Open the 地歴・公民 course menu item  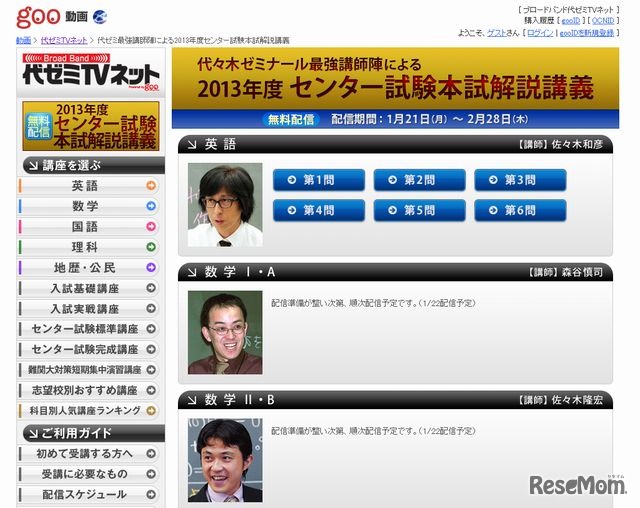[89, 268]
